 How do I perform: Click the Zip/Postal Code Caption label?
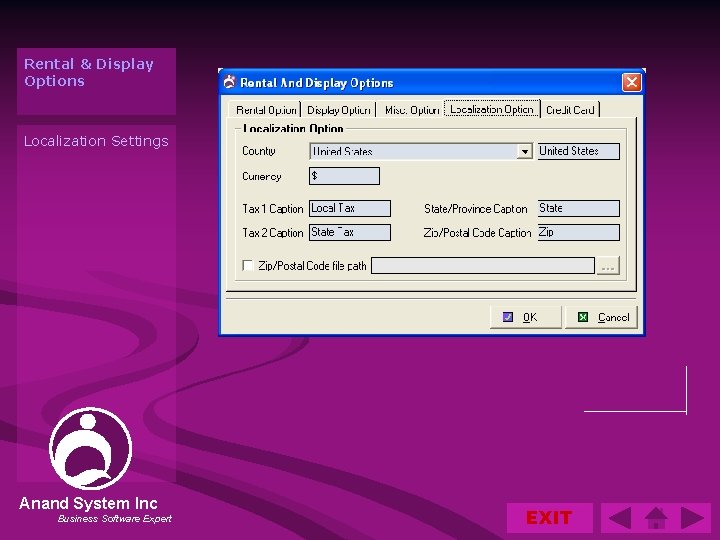point(477,233)
